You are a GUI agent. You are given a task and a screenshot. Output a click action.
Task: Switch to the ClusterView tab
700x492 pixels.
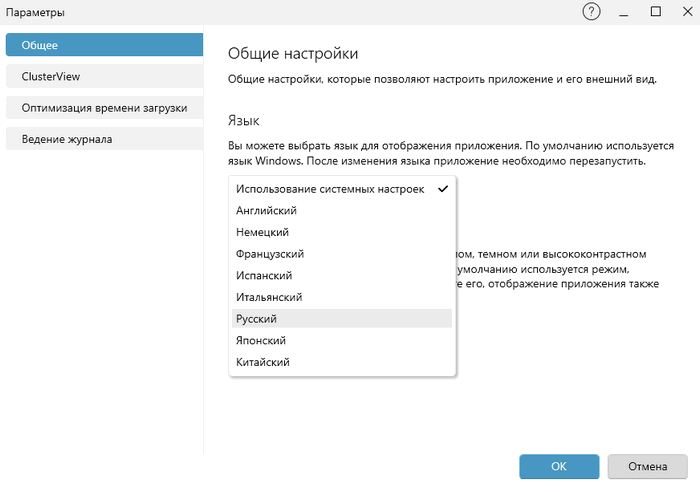(x=104, y=76)
